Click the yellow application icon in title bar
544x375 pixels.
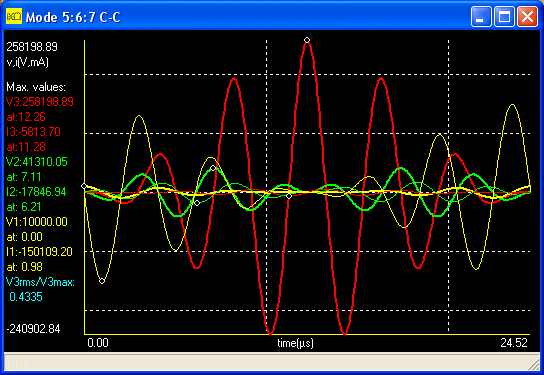(14, 16)
